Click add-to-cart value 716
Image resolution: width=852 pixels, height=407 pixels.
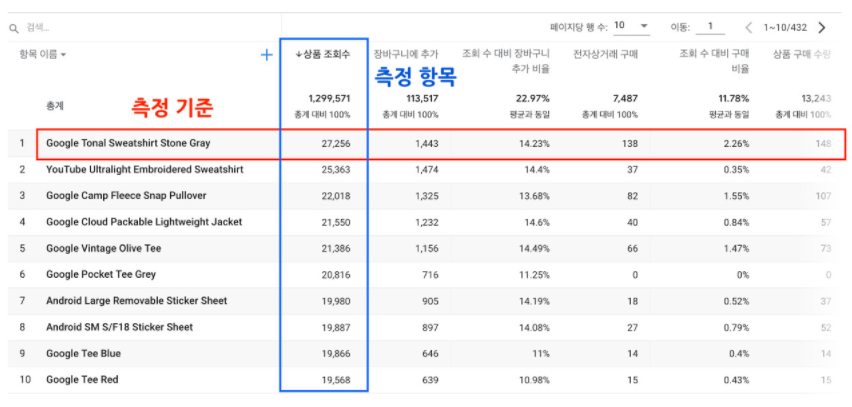(430, 275)
